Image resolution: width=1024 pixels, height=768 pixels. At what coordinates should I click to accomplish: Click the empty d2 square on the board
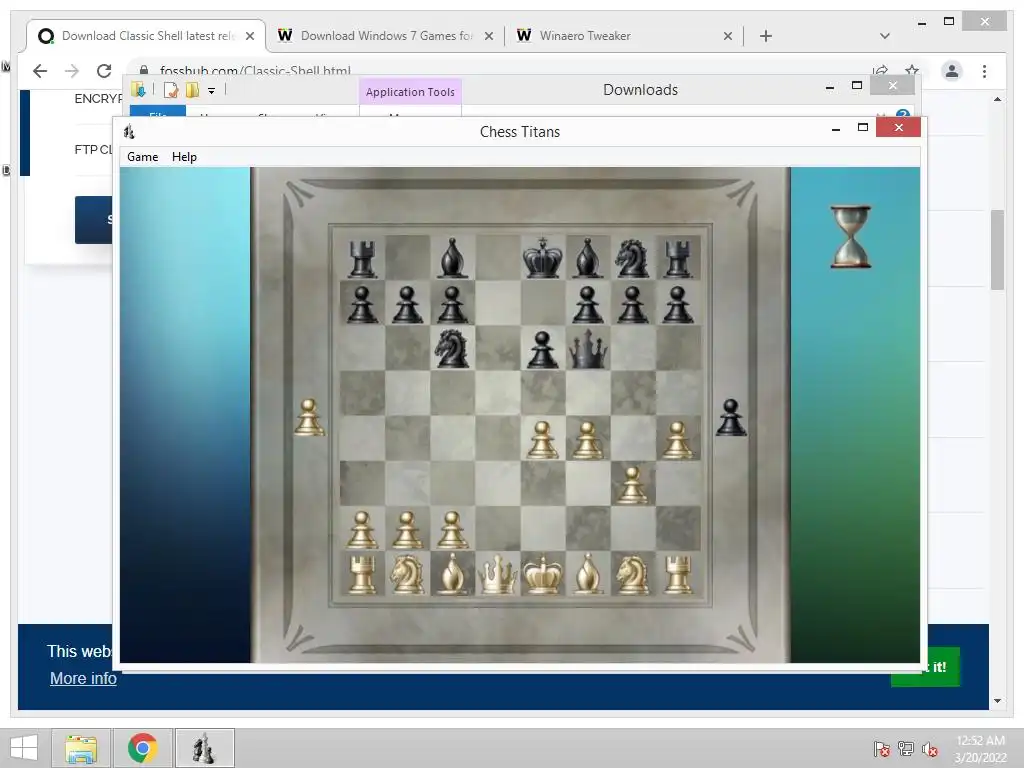tap(498, 528)
